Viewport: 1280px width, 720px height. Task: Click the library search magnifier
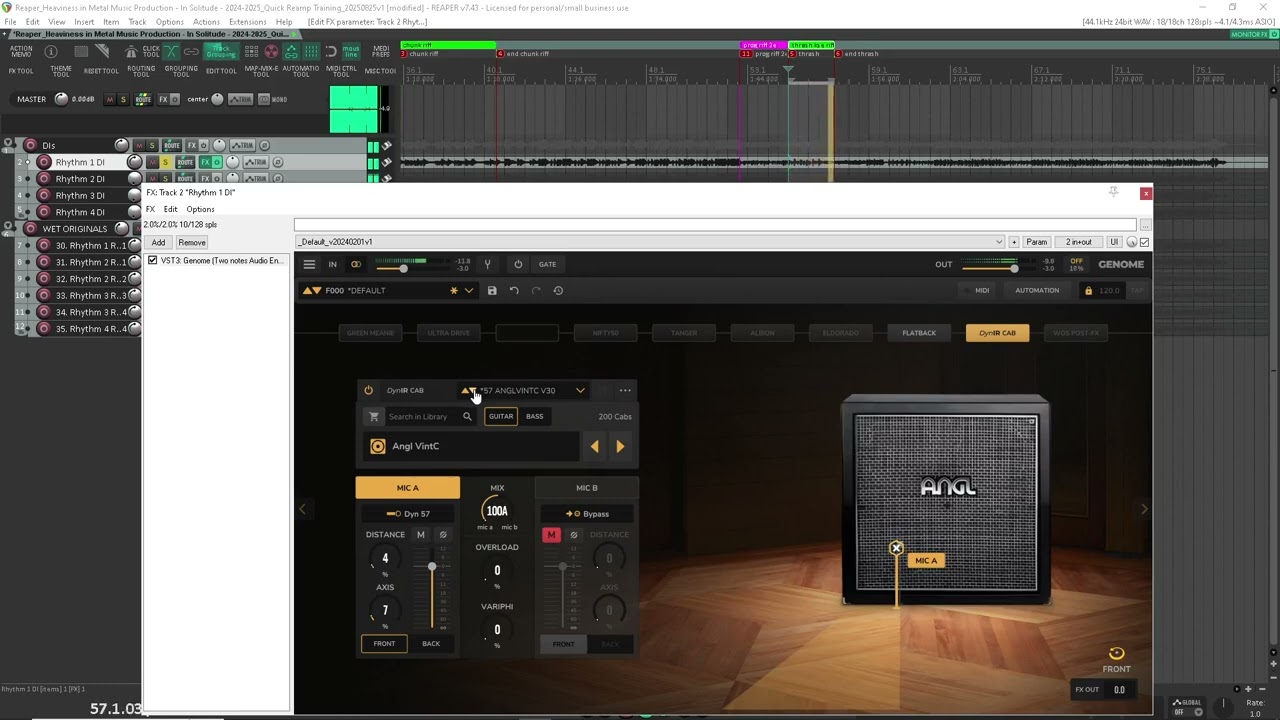point(467,417)
